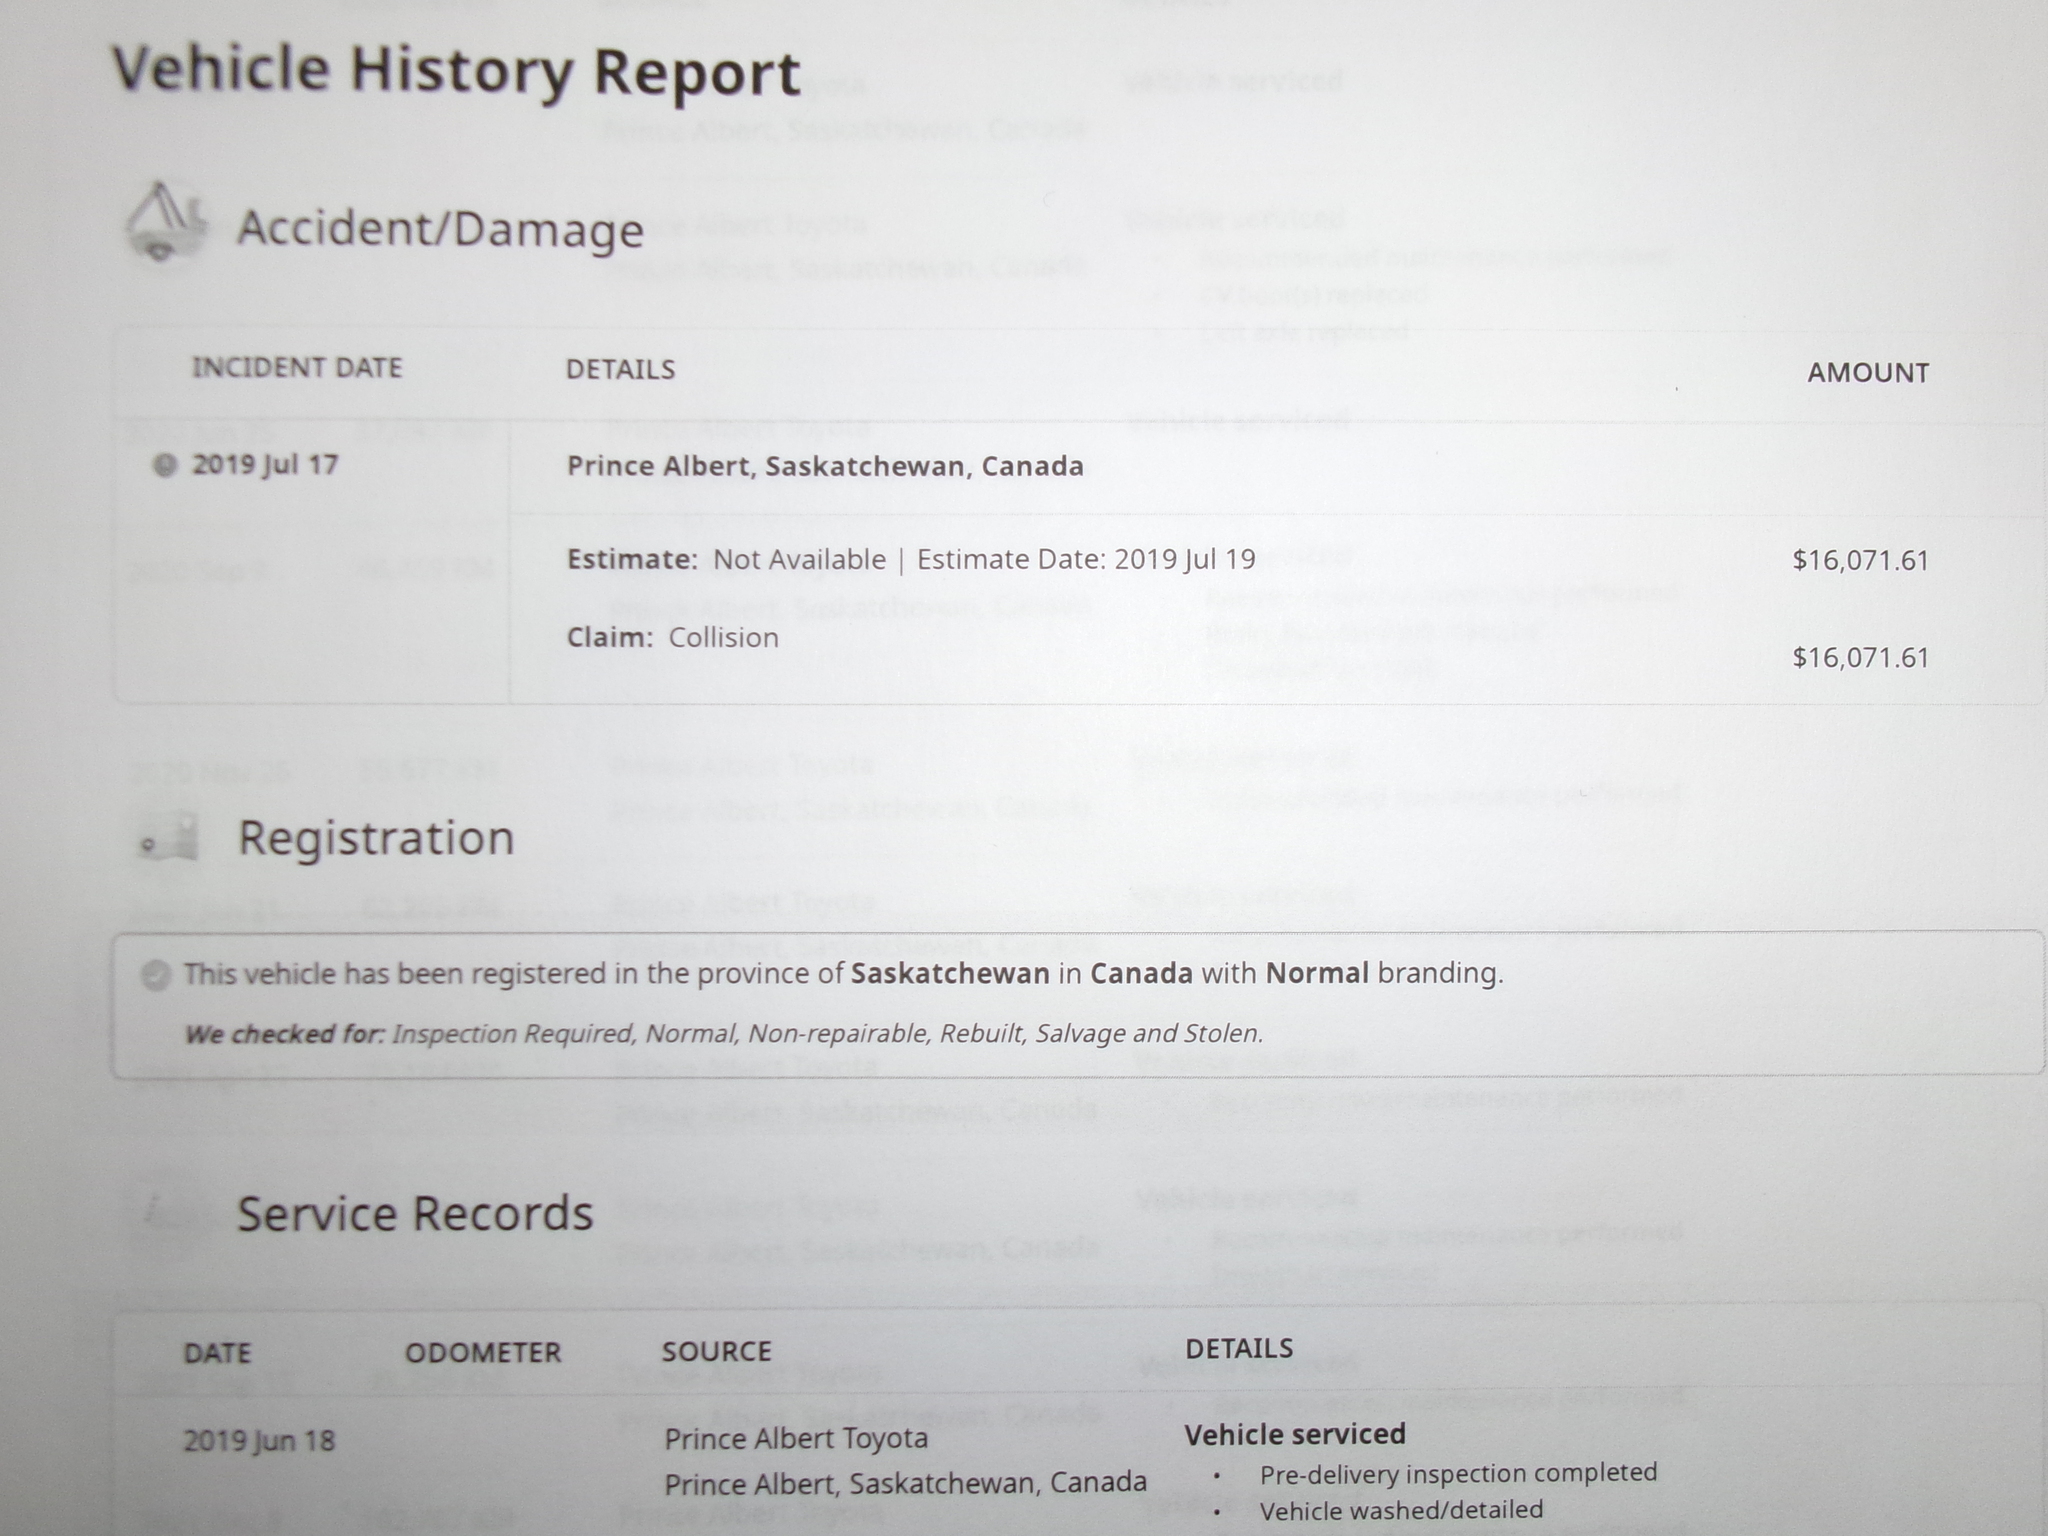Click Prince Albert Toyota service source
This screenshot has height=1536, width=2048.
pyautogui.click(x=796, y=1439)
